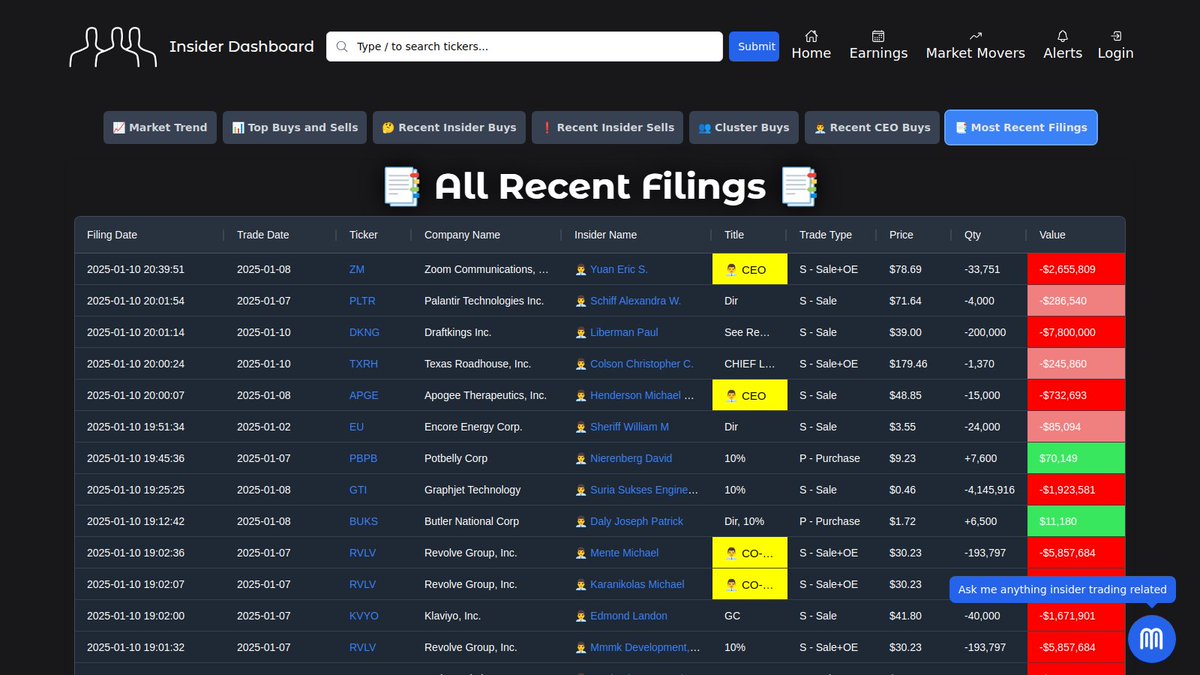Image resolution: width=1200 pixels, height=675 pixels.
Task: Click 'Ask me anything insider trading related' tooltip
Action: (1062, 590)
